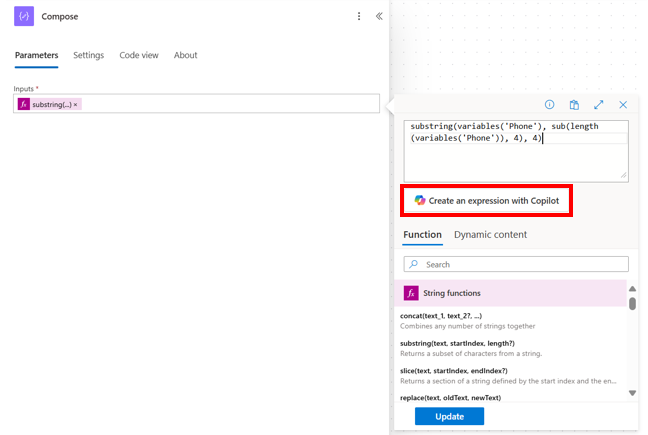The height and width of the screenshot is (435, 648).
Task: Click the Compose title text
Action: point(60,17)
